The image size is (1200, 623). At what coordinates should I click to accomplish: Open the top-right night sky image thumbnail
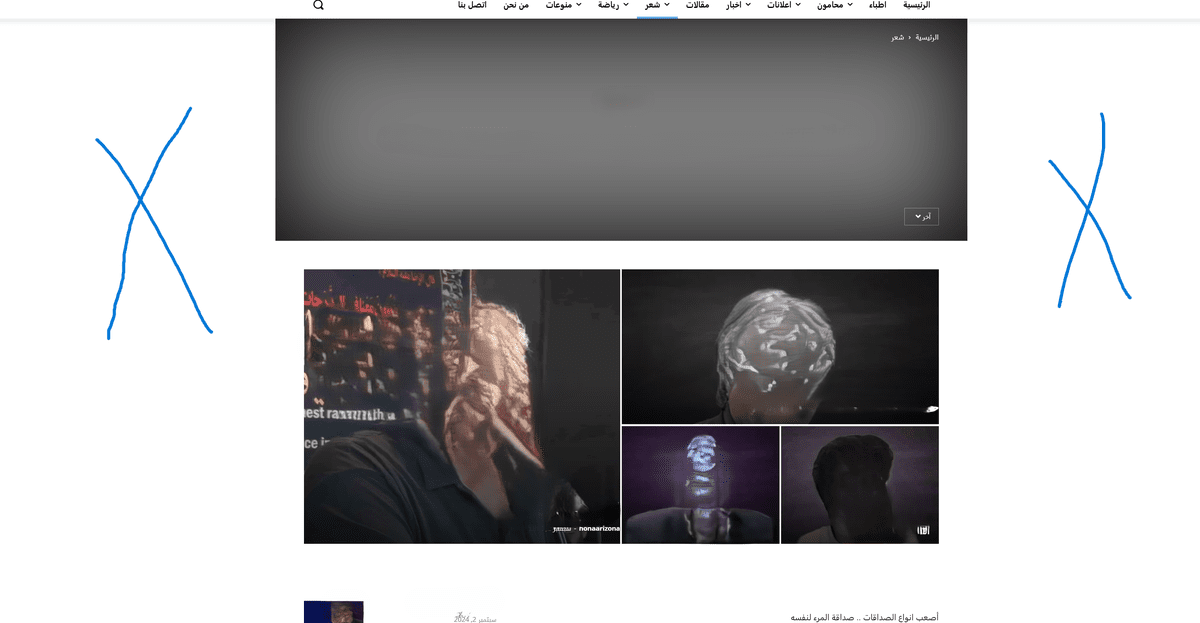click(x=780, y=346)
